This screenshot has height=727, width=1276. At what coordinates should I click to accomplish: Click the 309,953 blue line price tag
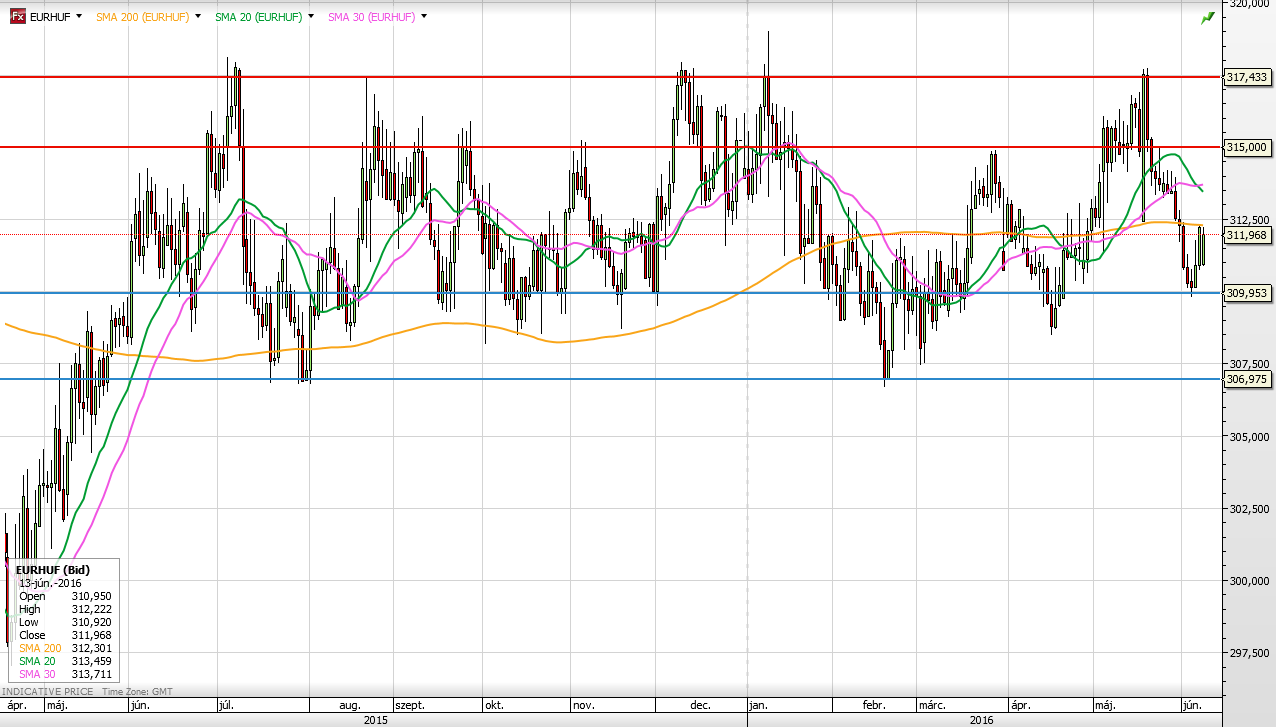point(1247,293)
